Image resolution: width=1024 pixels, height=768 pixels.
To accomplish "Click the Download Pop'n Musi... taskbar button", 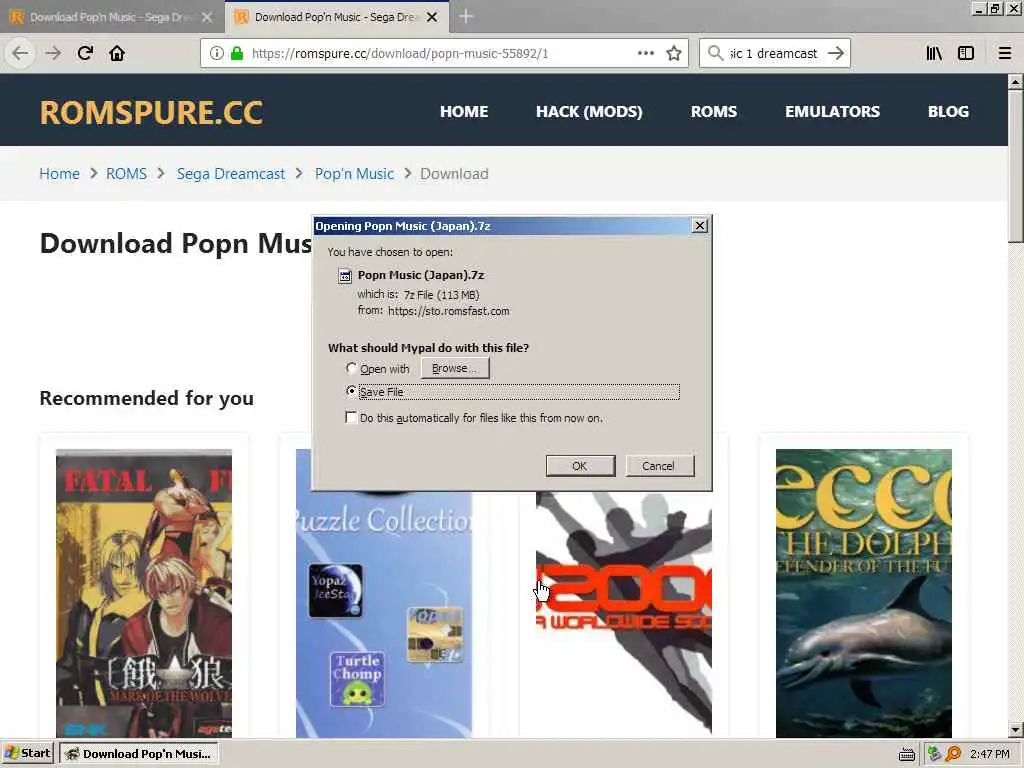I will coord(138,753).
